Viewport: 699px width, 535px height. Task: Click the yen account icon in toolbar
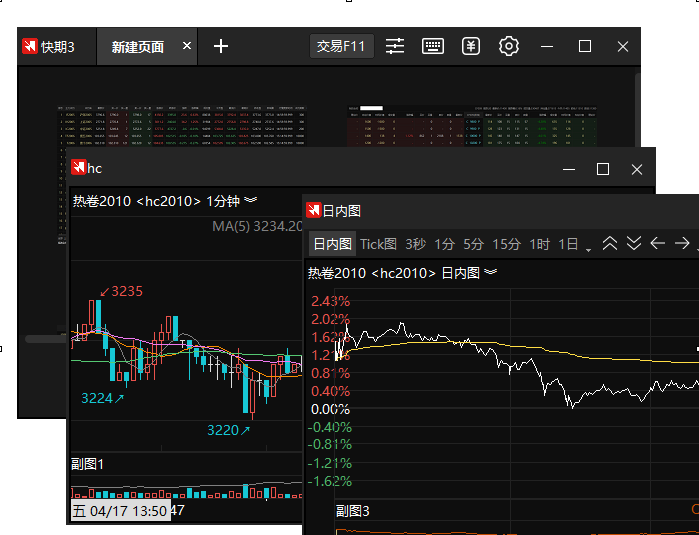[471, 46]
